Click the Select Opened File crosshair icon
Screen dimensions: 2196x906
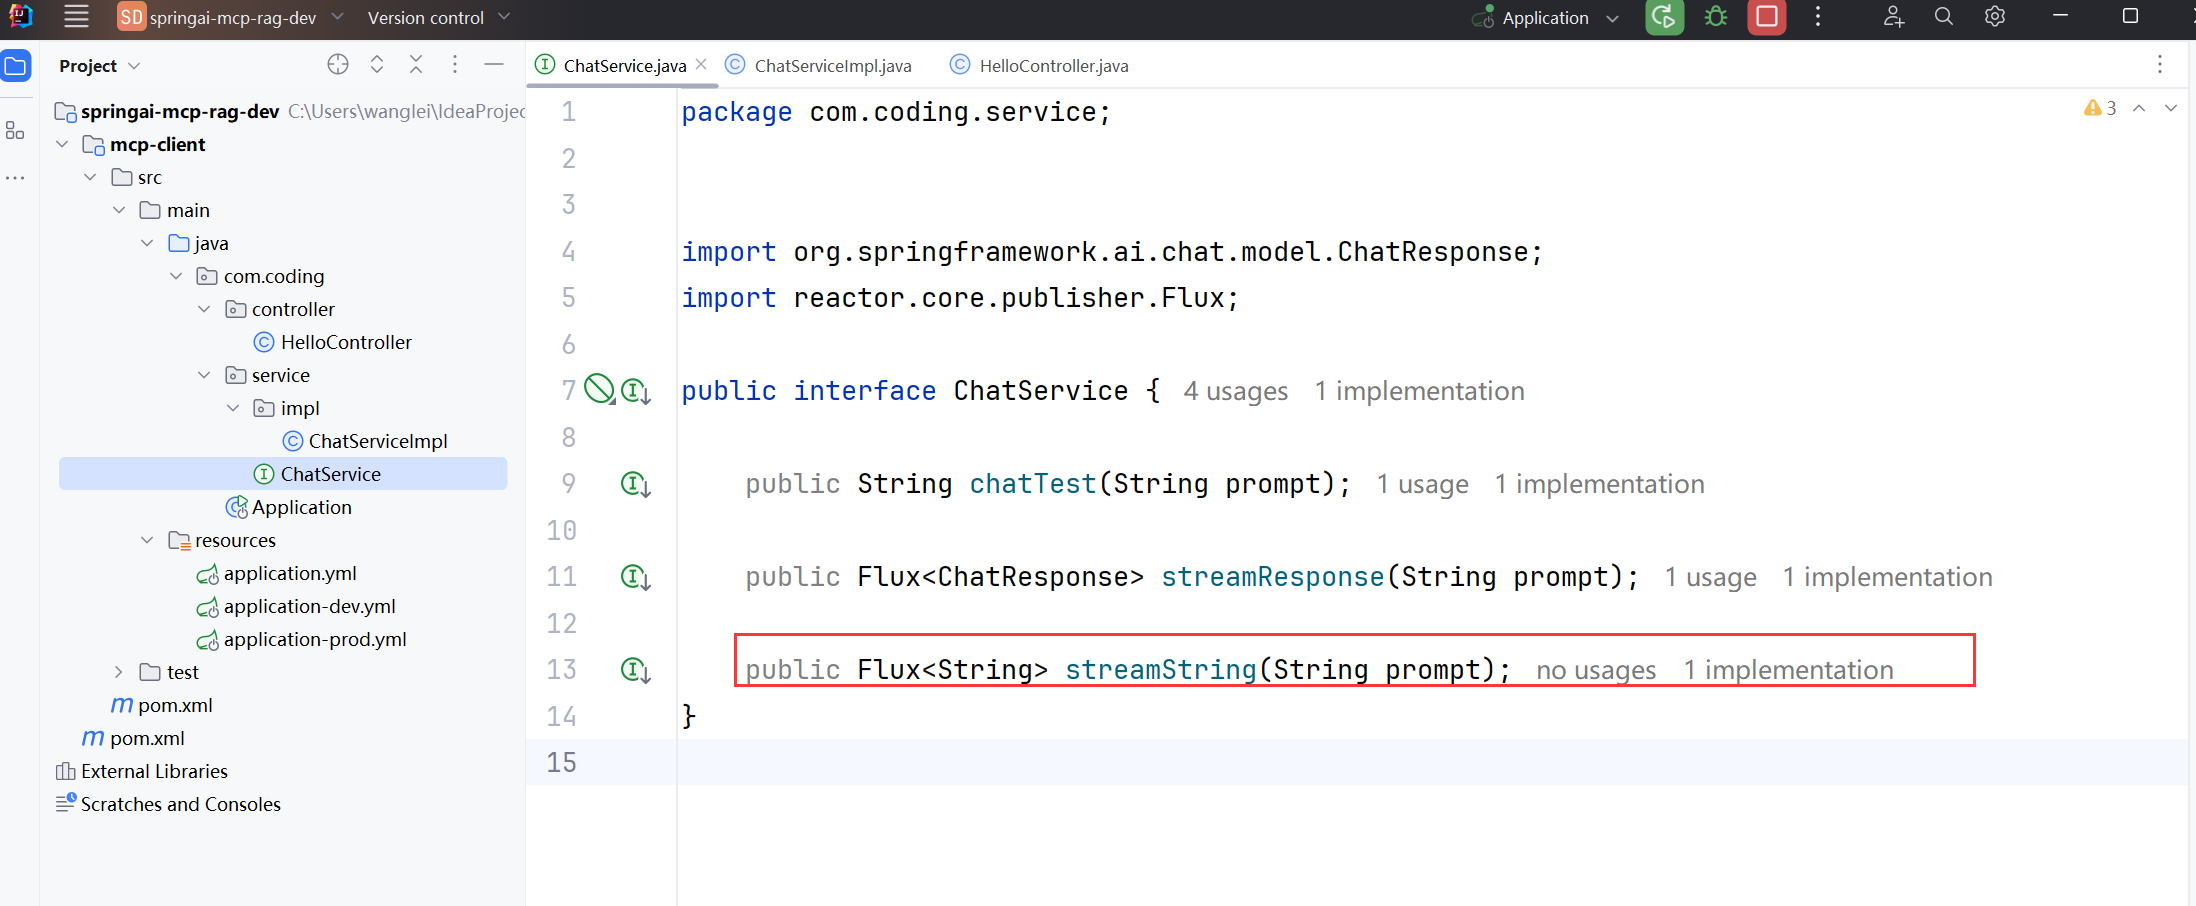click(x=338, y=65)
